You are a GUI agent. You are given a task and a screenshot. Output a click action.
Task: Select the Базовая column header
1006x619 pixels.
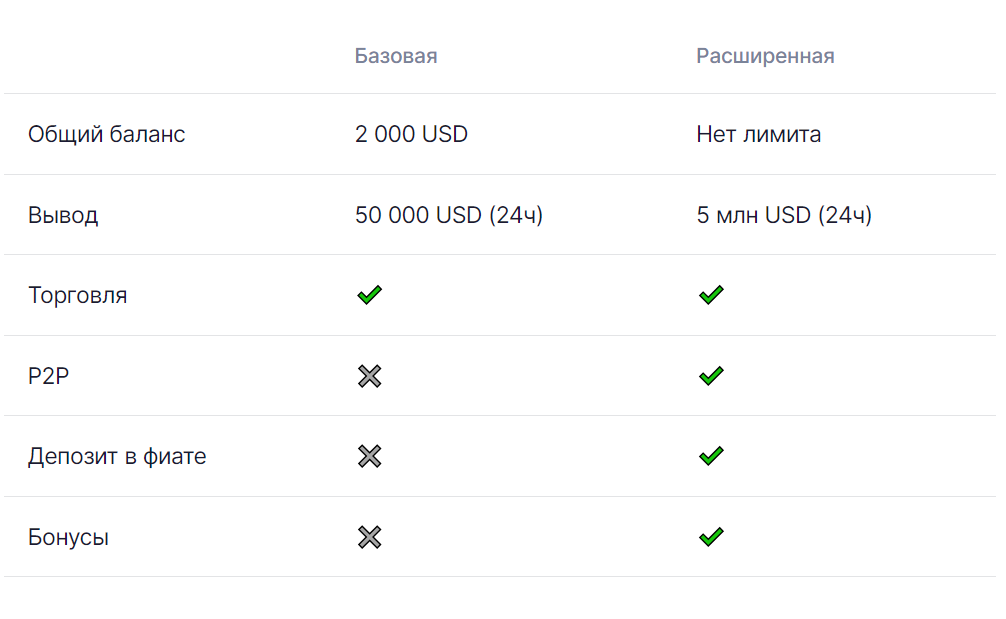point(396,56)
